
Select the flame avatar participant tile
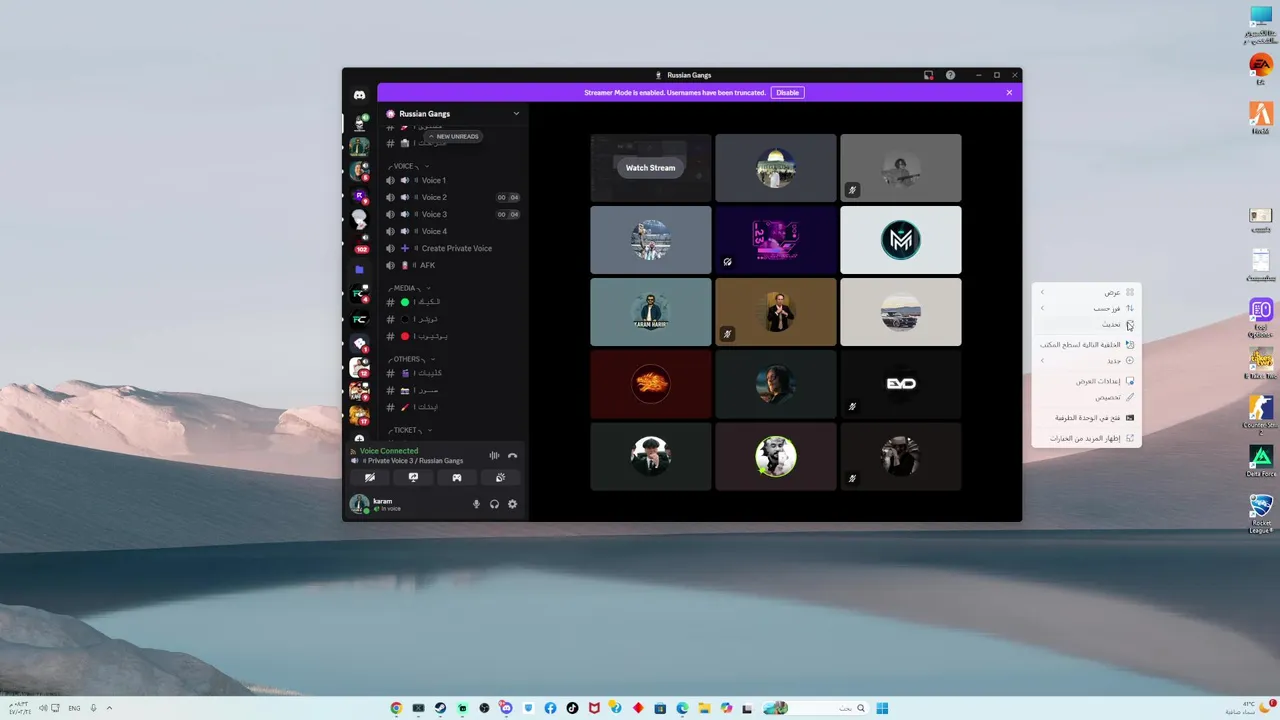click(651, 384)
